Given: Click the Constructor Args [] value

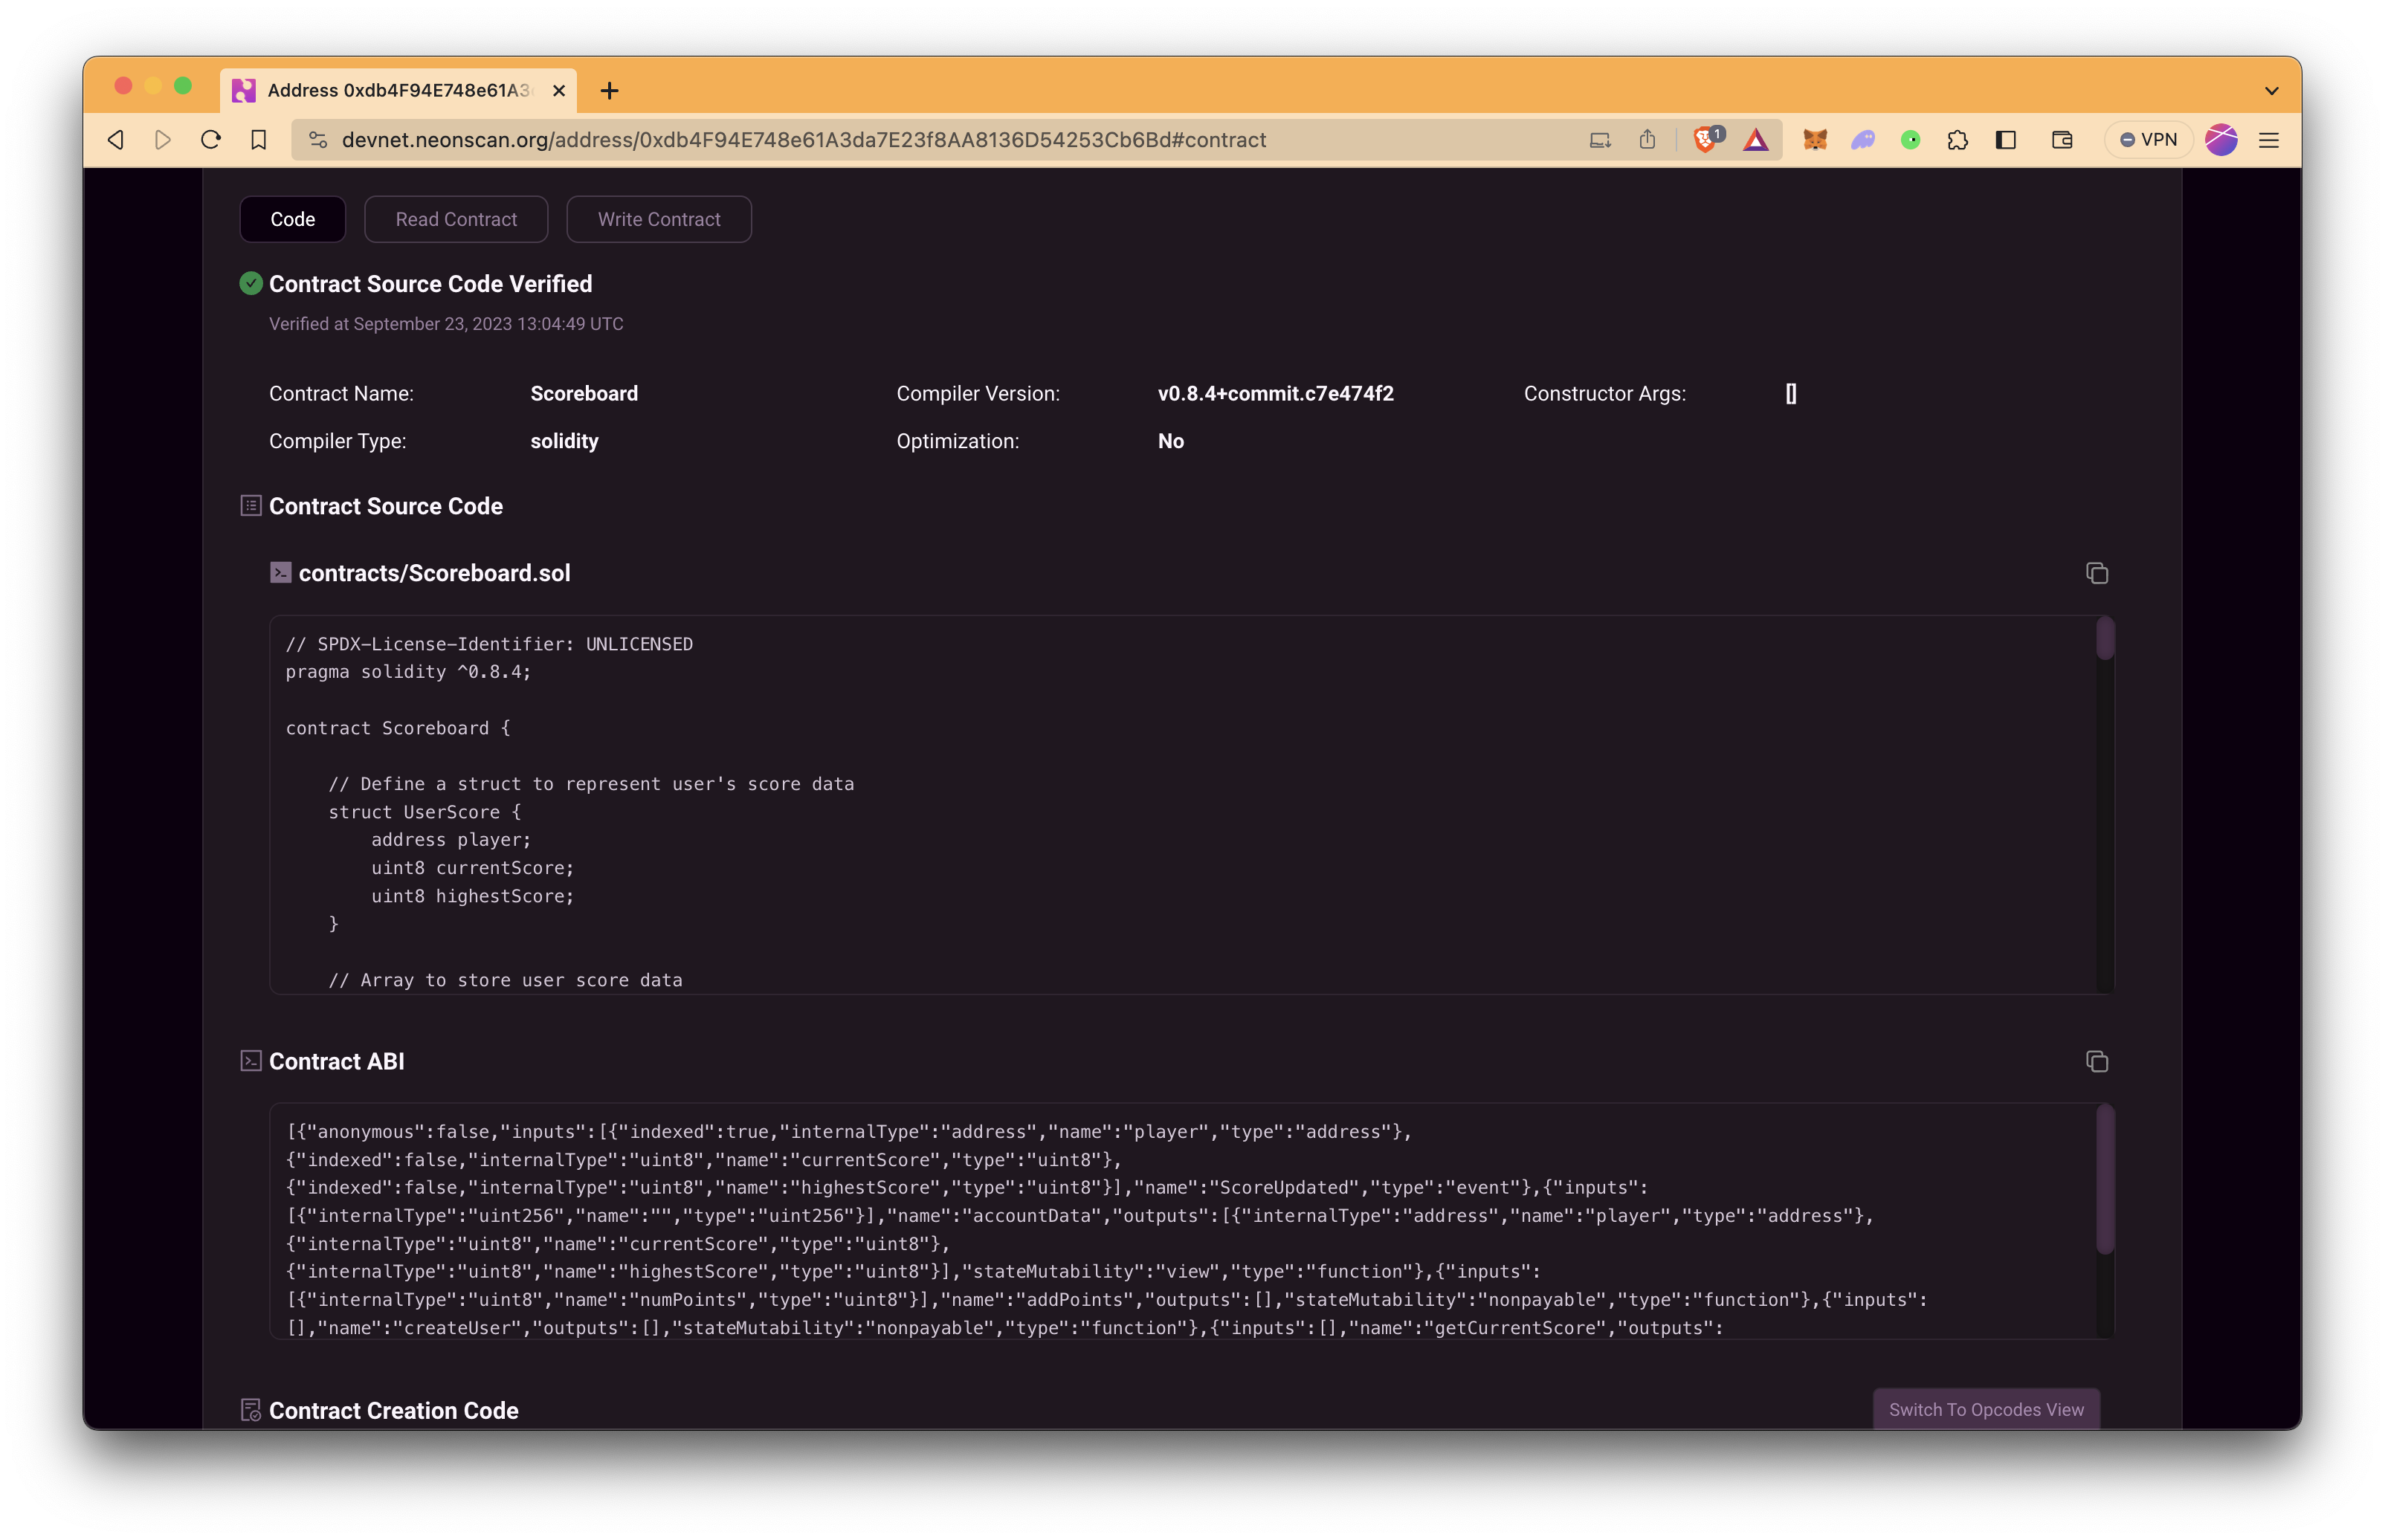Looking at the screenshot, I should click(x=1791, y=394).
